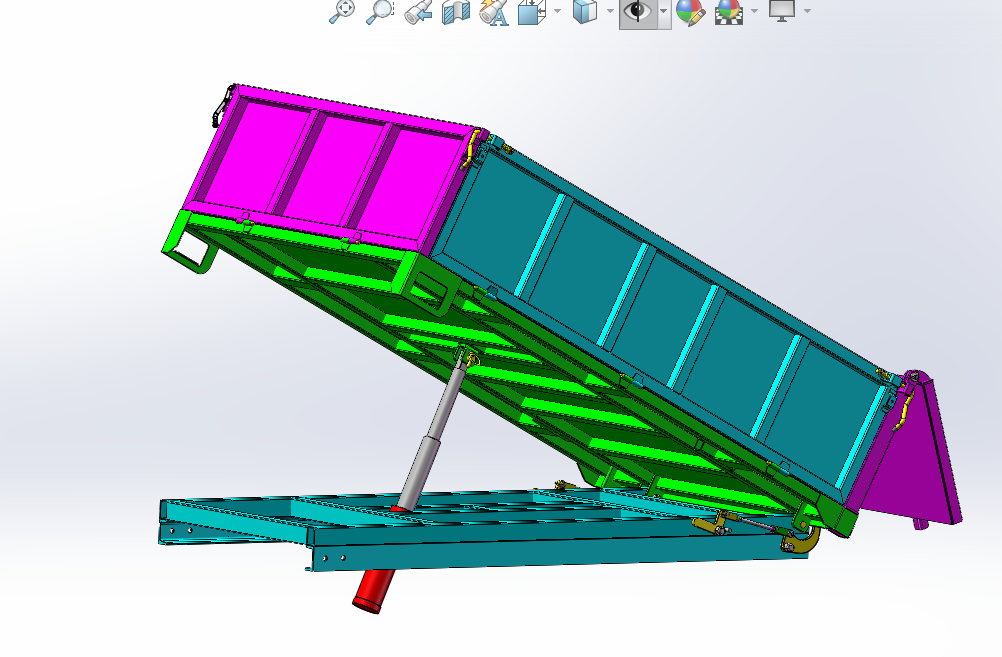Click the Apply Scene icon
Viewport: 1002px width, 657px height.
coord(729,12)
